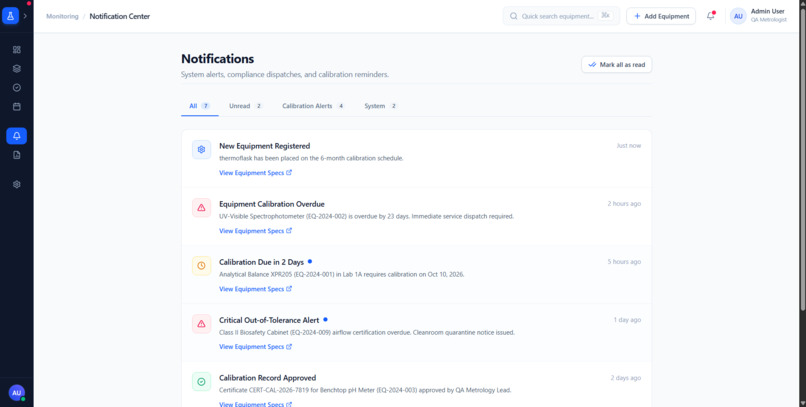Click the Critical Out-of-Tolerance warning icon
Image resolution: width=806 pixels, height=407 pixels.
(x=202, y=324)
